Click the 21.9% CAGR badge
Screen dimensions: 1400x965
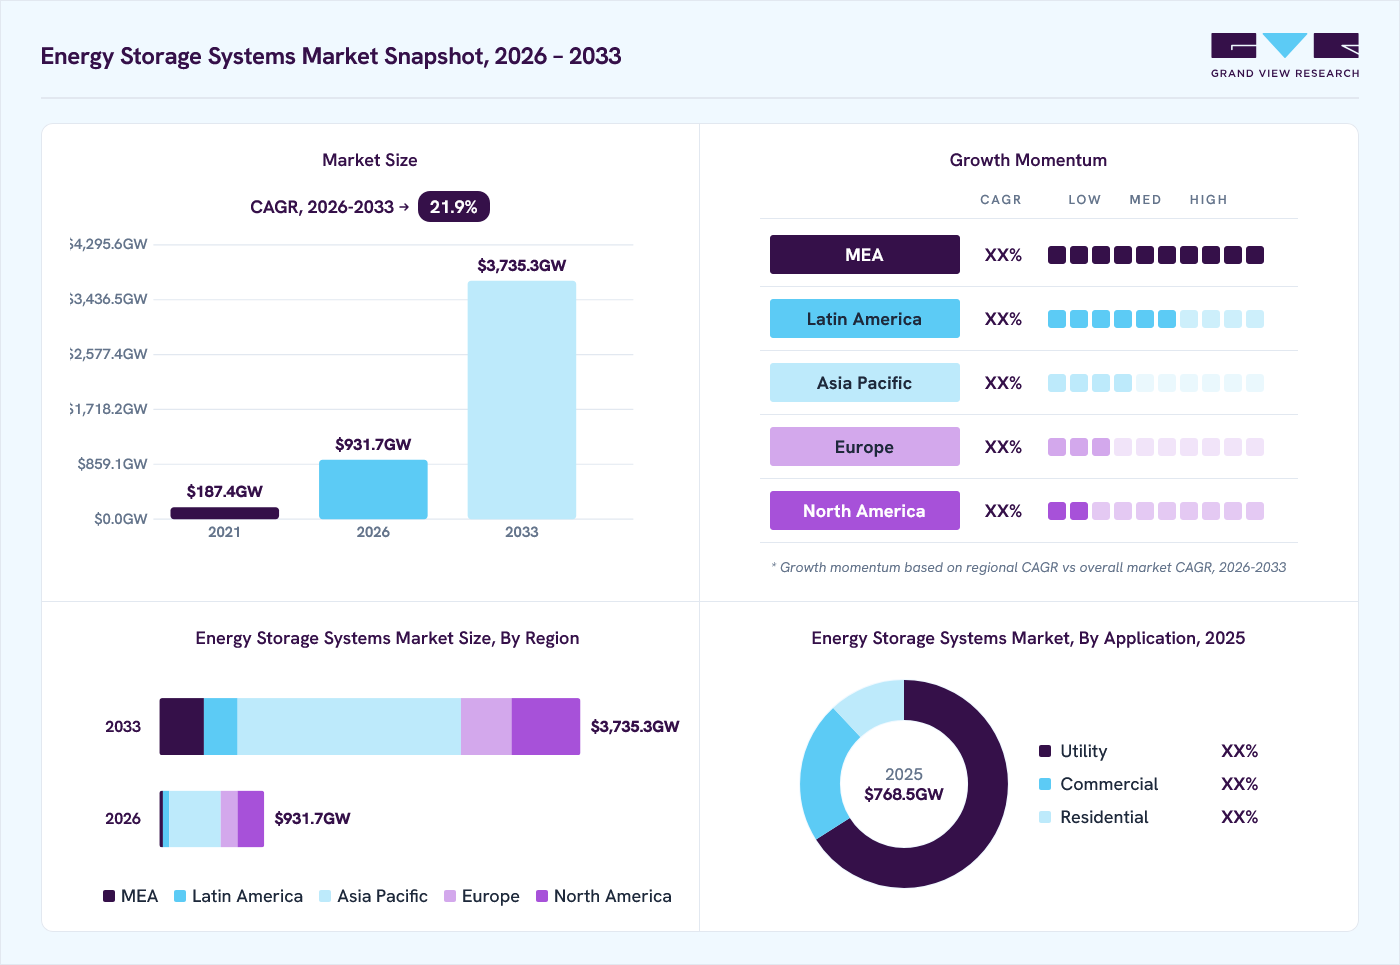point(454,207)
